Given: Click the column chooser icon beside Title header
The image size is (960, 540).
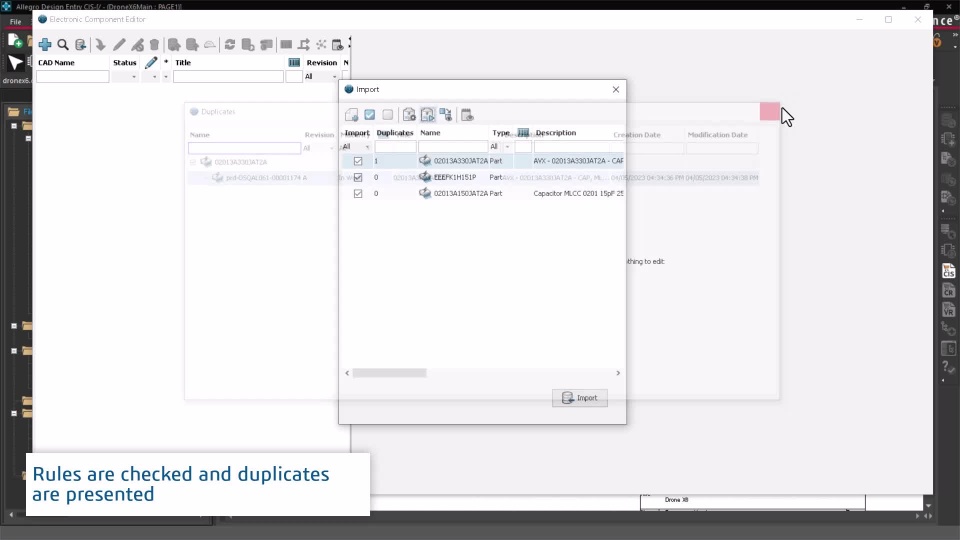Looking at the screenshot, I should pos(294,62).
